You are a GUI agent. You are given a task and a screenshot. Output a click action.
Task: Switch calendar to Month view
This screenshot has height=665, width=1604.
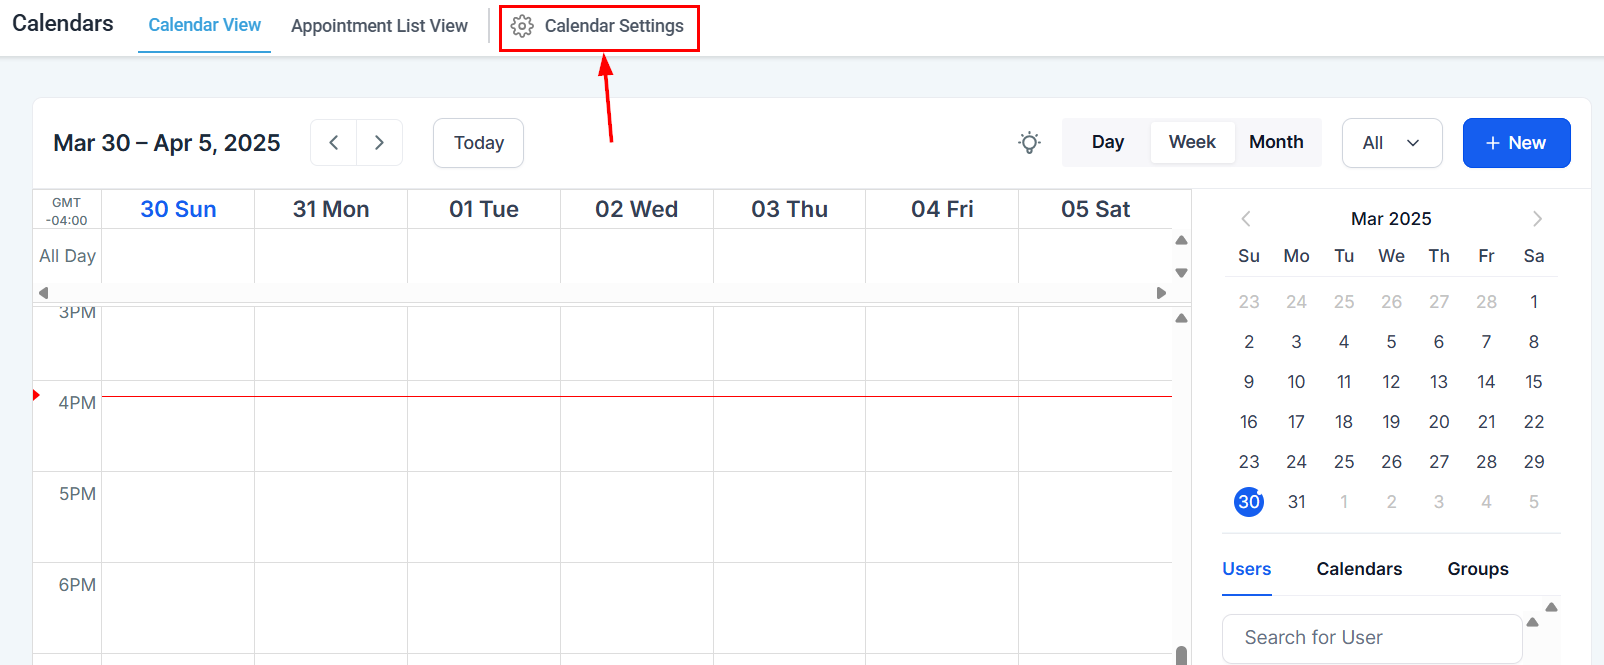pos(1276,142)
